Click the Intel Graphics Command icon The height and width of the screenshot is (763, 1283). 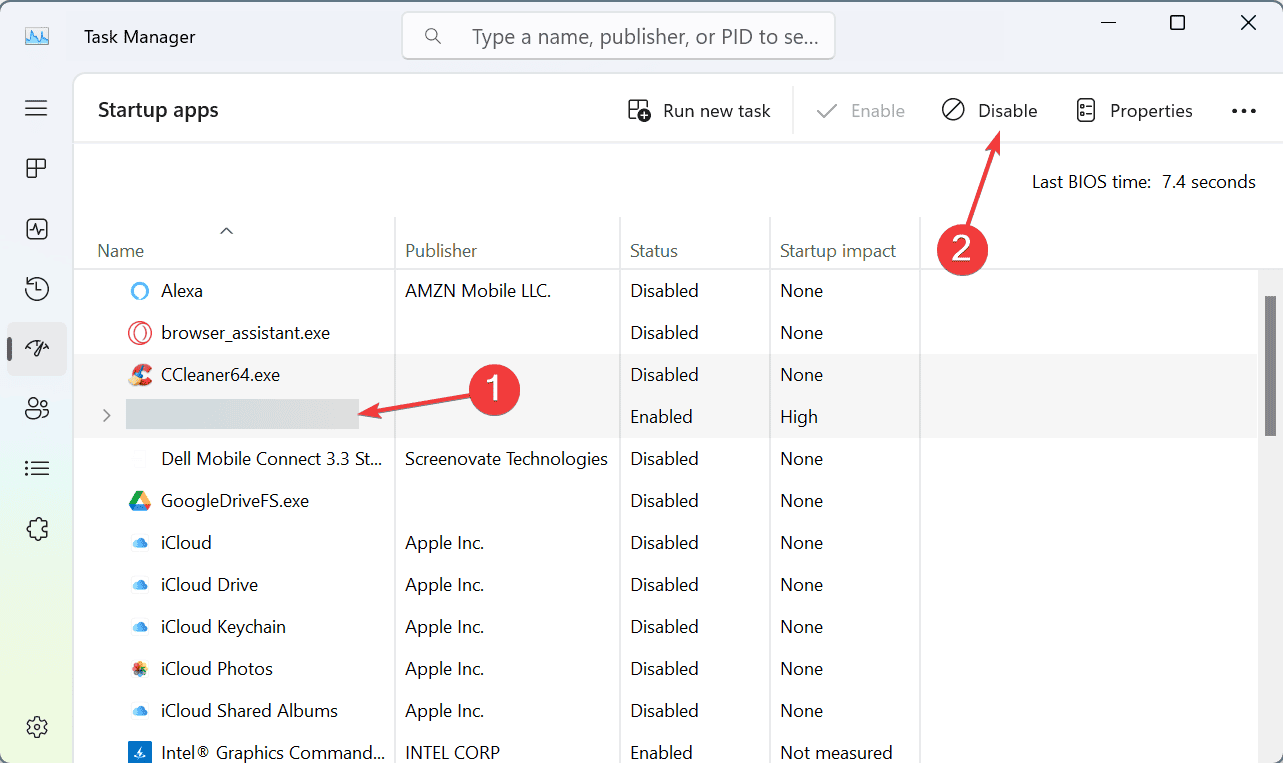coord(140,752)
